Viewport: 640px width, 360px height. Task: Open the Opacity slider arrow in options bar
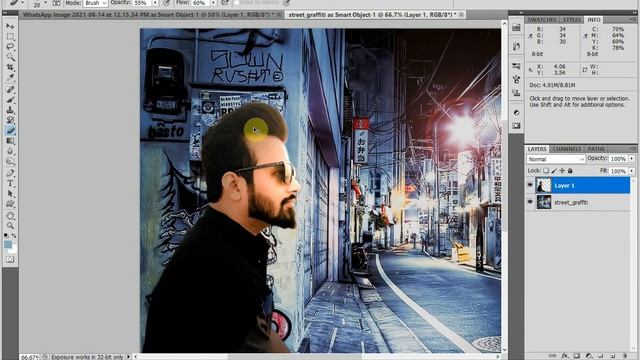pyautogui.click(x=155, y=3)
